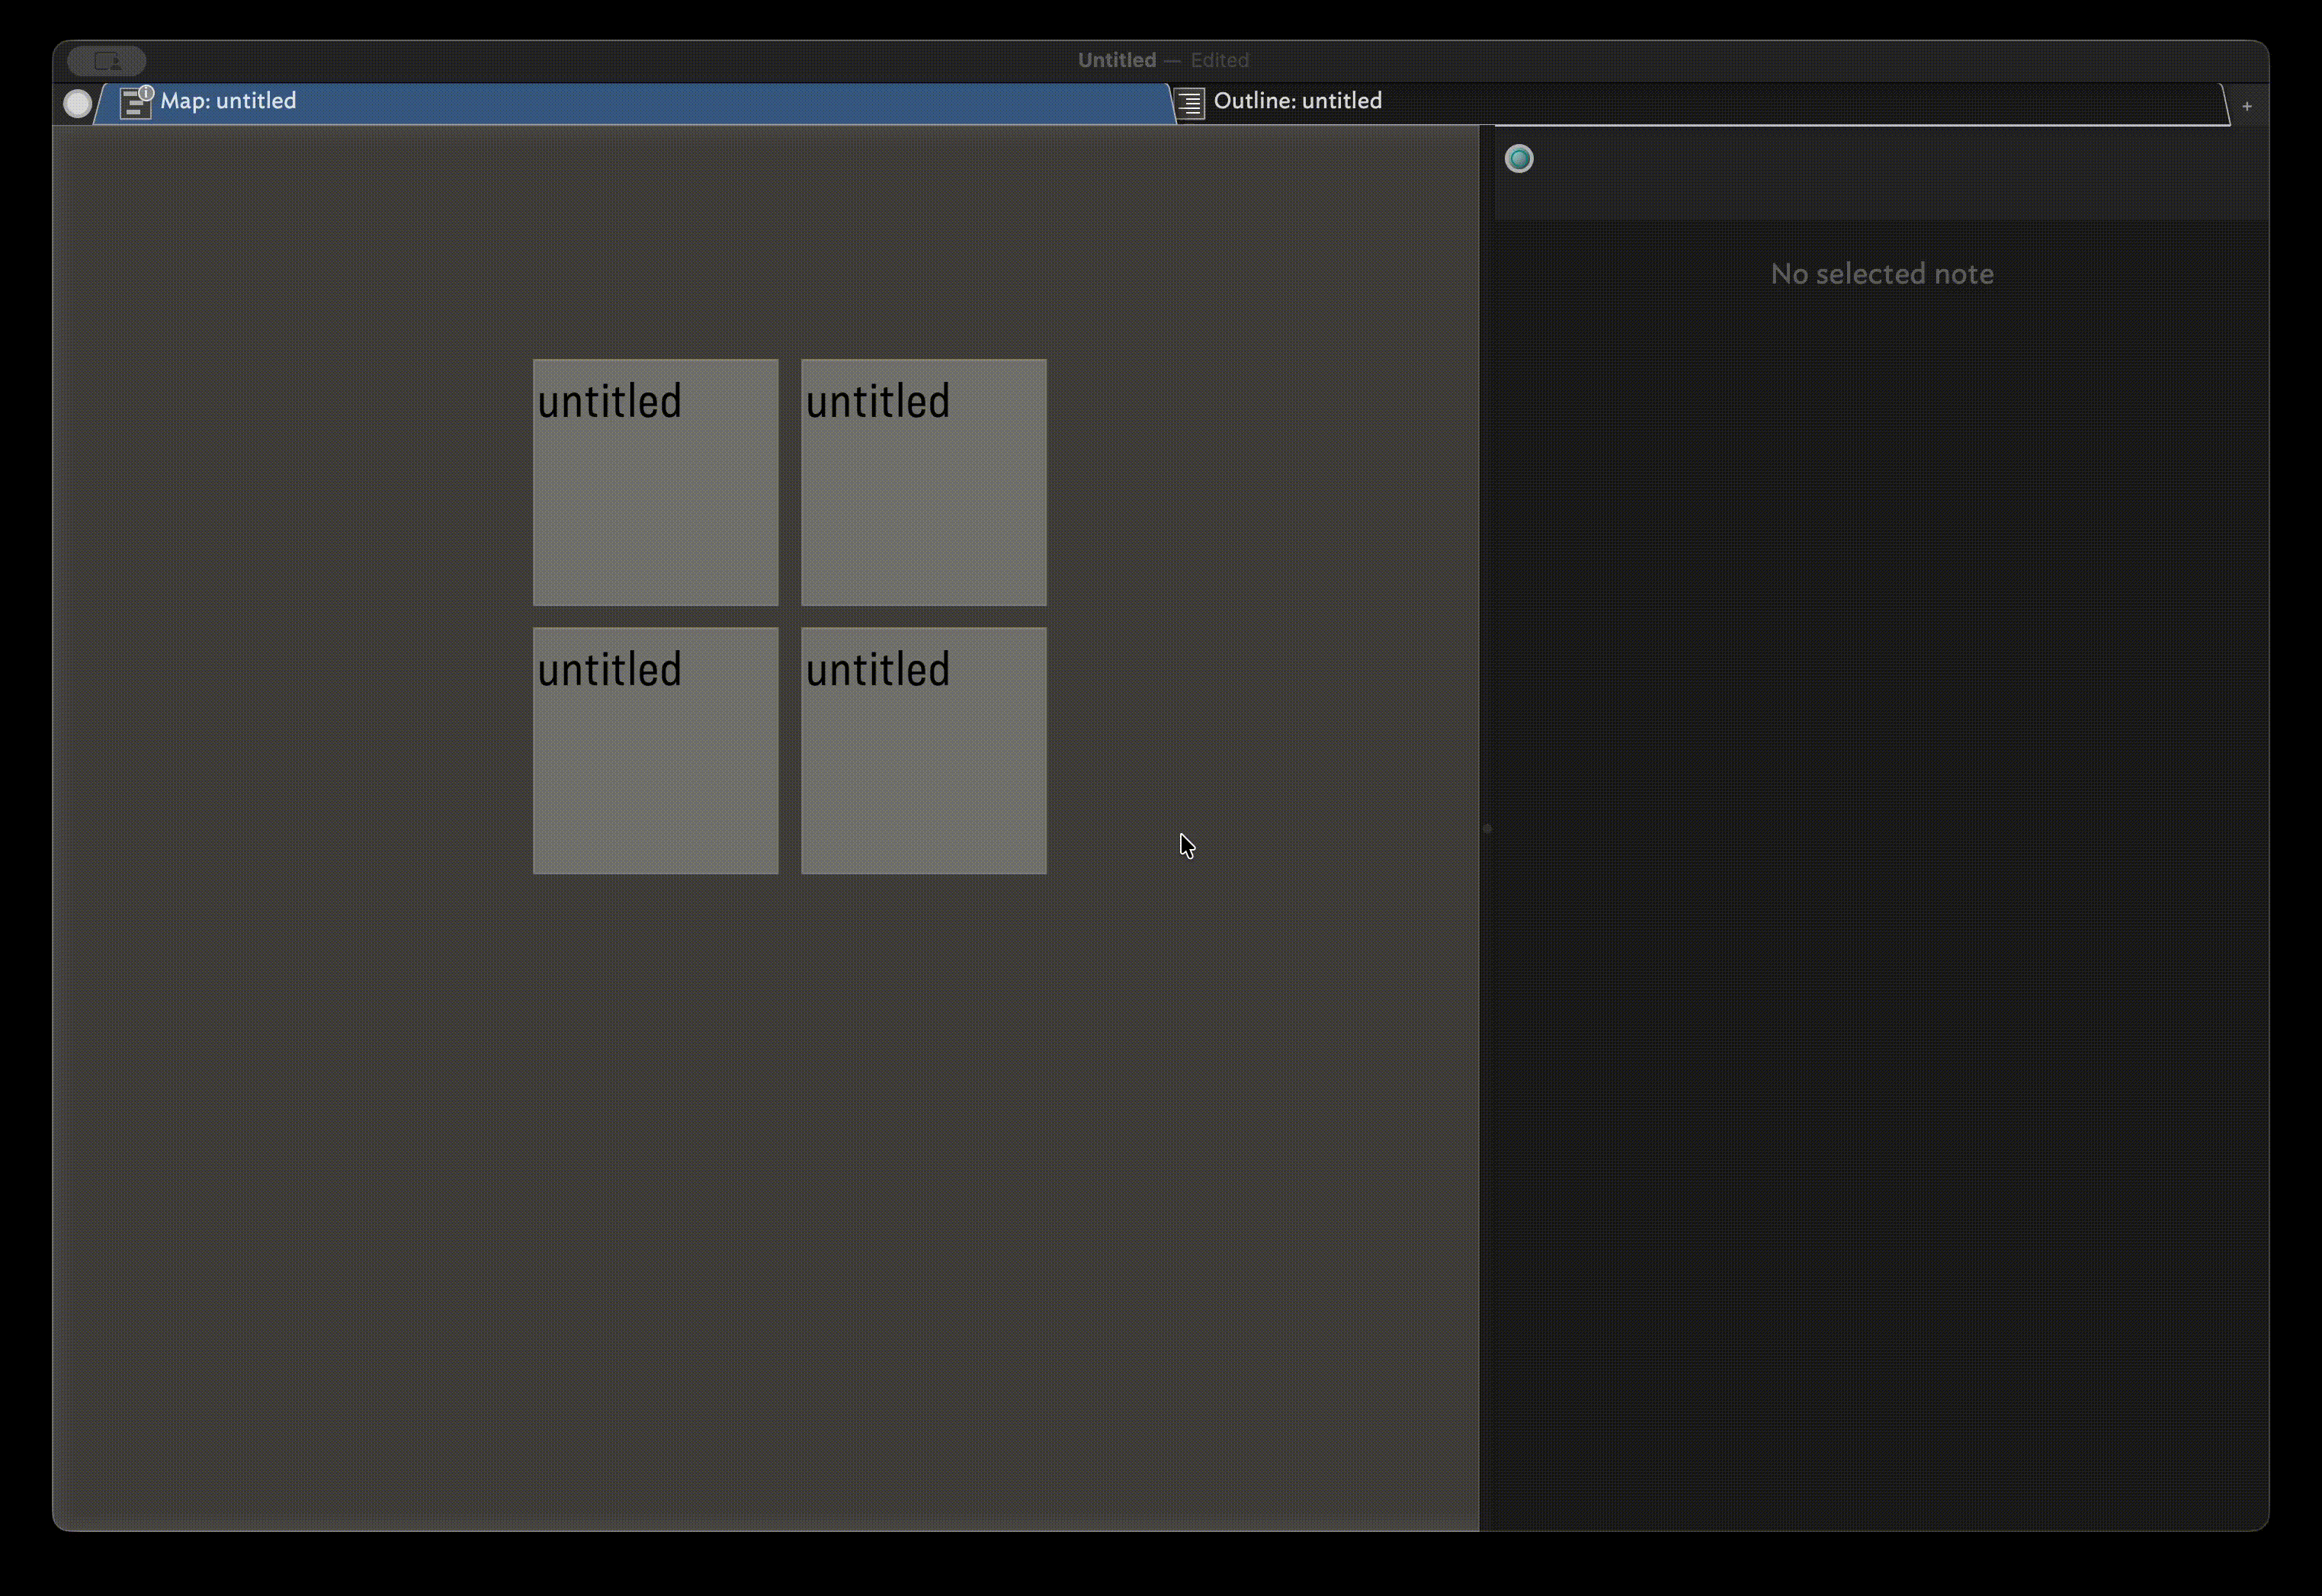Click the plus icon to add a new tab
Image resolution: width=2322 pixels, height=1596 pixels.
2246,105
